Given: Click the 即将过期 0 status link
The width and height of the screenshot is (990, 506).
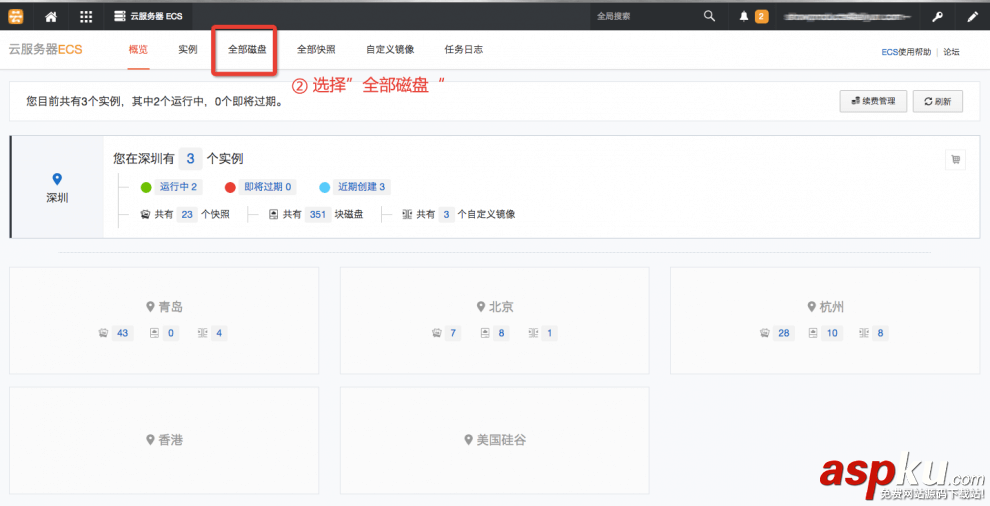Looking at the screenshot, I should [x=268, y=187].
